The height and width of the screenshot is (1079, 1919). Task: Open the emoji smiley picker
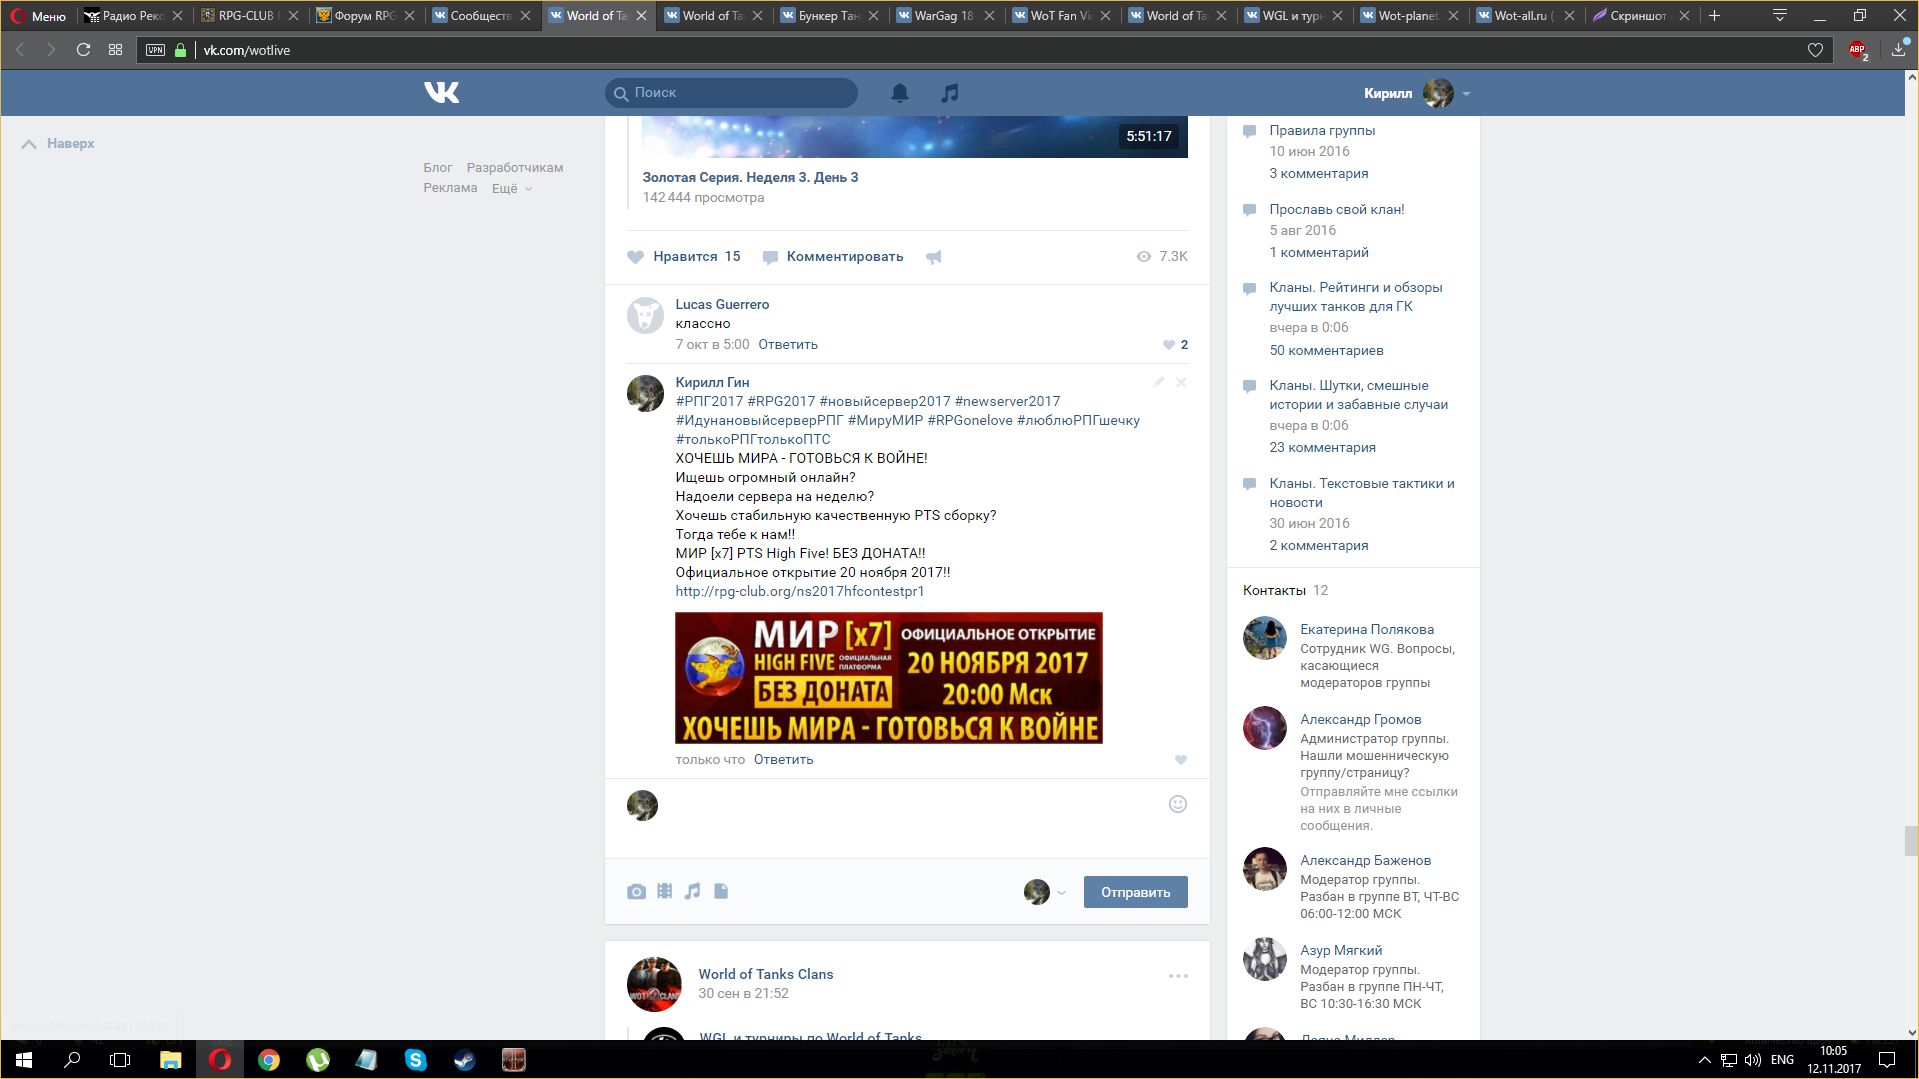(1178, 804)
